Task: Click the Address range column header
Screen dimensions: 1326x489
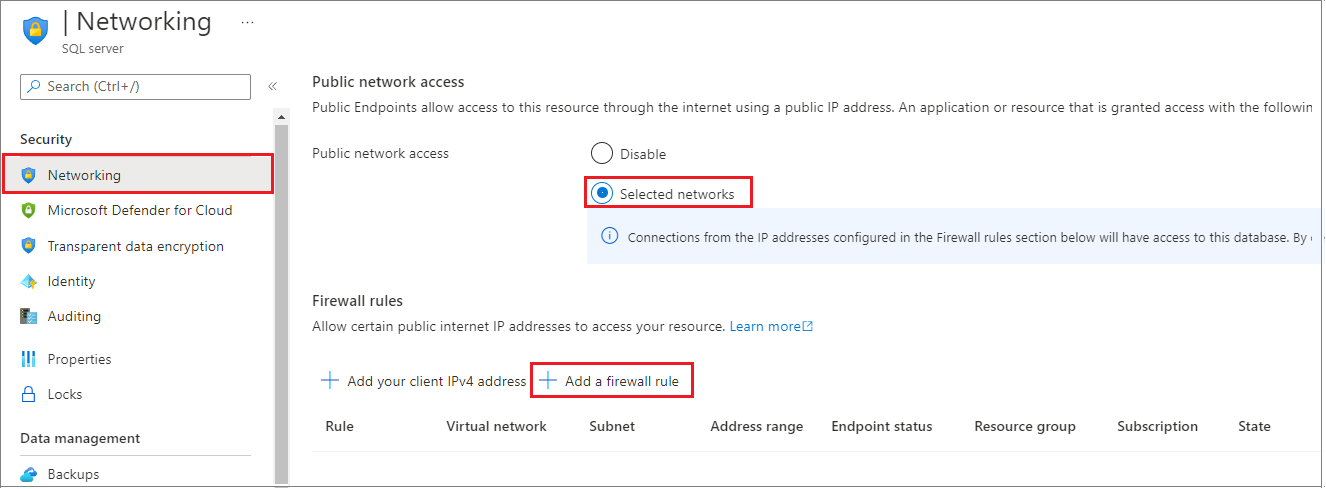Action: click(x=756, y=427)
